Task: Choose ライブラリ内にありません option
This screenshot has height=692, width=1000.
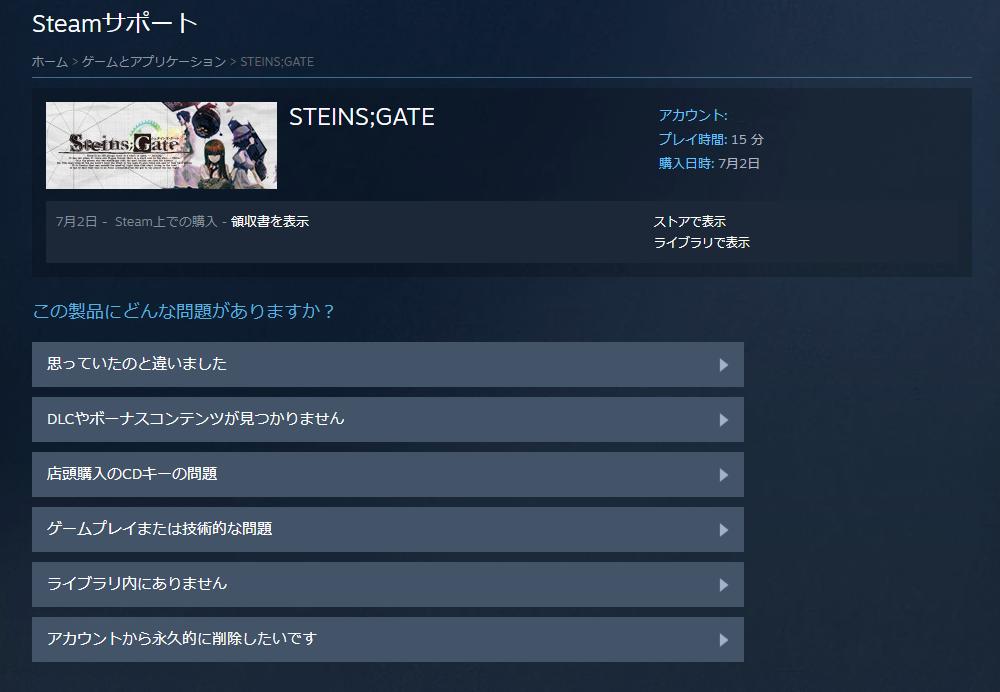Action: [388, 584]
